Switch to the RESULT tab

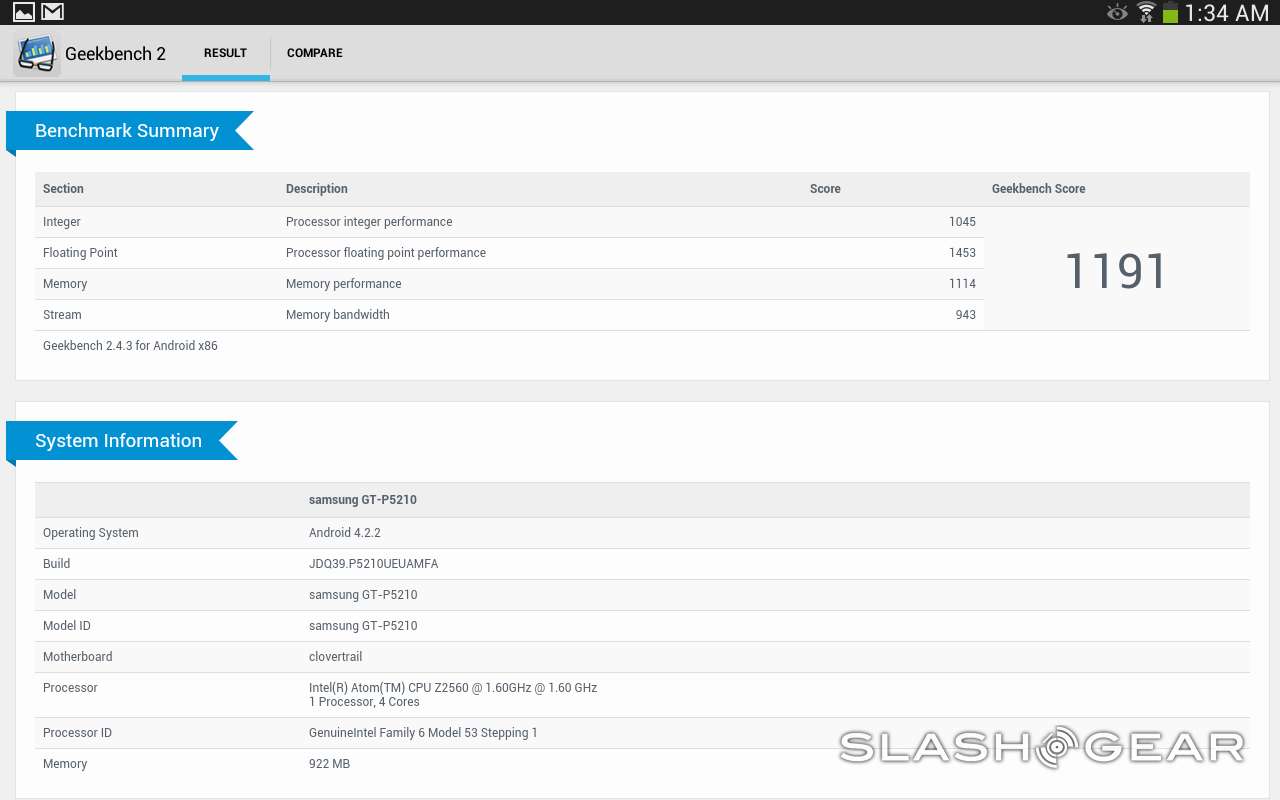point(225,53)
